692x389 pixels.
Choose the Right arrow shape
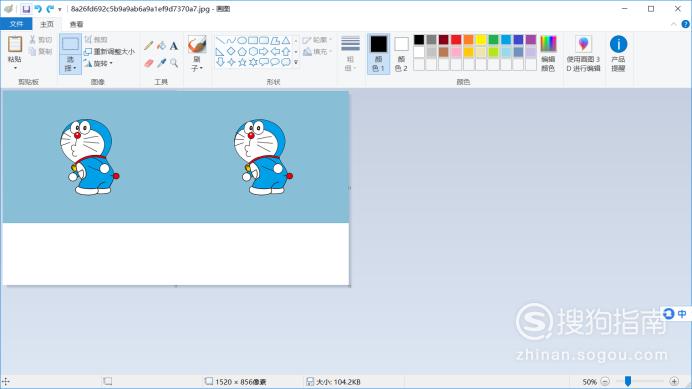tap(264, 52)
